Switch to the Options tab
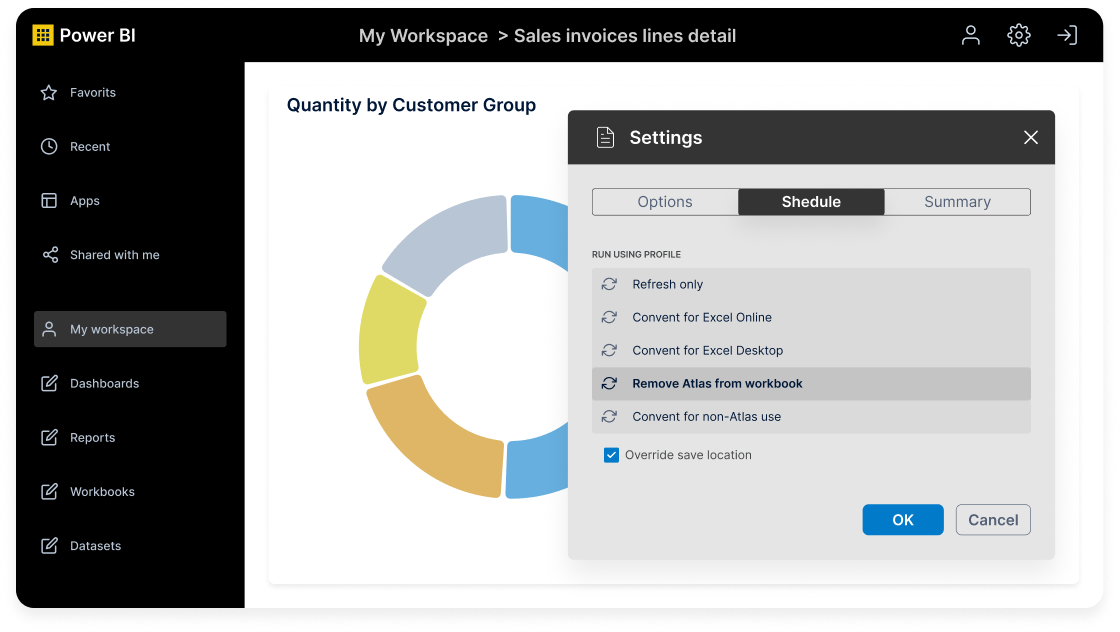The image size is (1120, 632). pyautogui.click(x=665, y=202)
